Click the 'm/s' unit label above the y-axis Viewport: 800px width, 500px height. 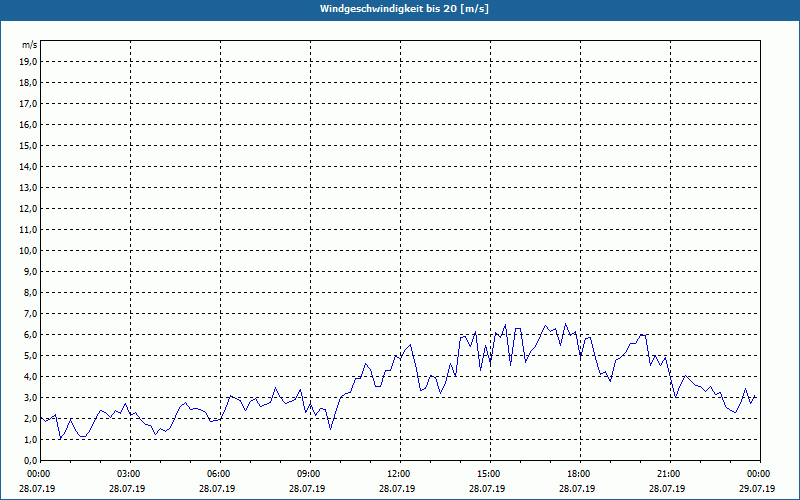pyautogui.click(x=30, y=45)
